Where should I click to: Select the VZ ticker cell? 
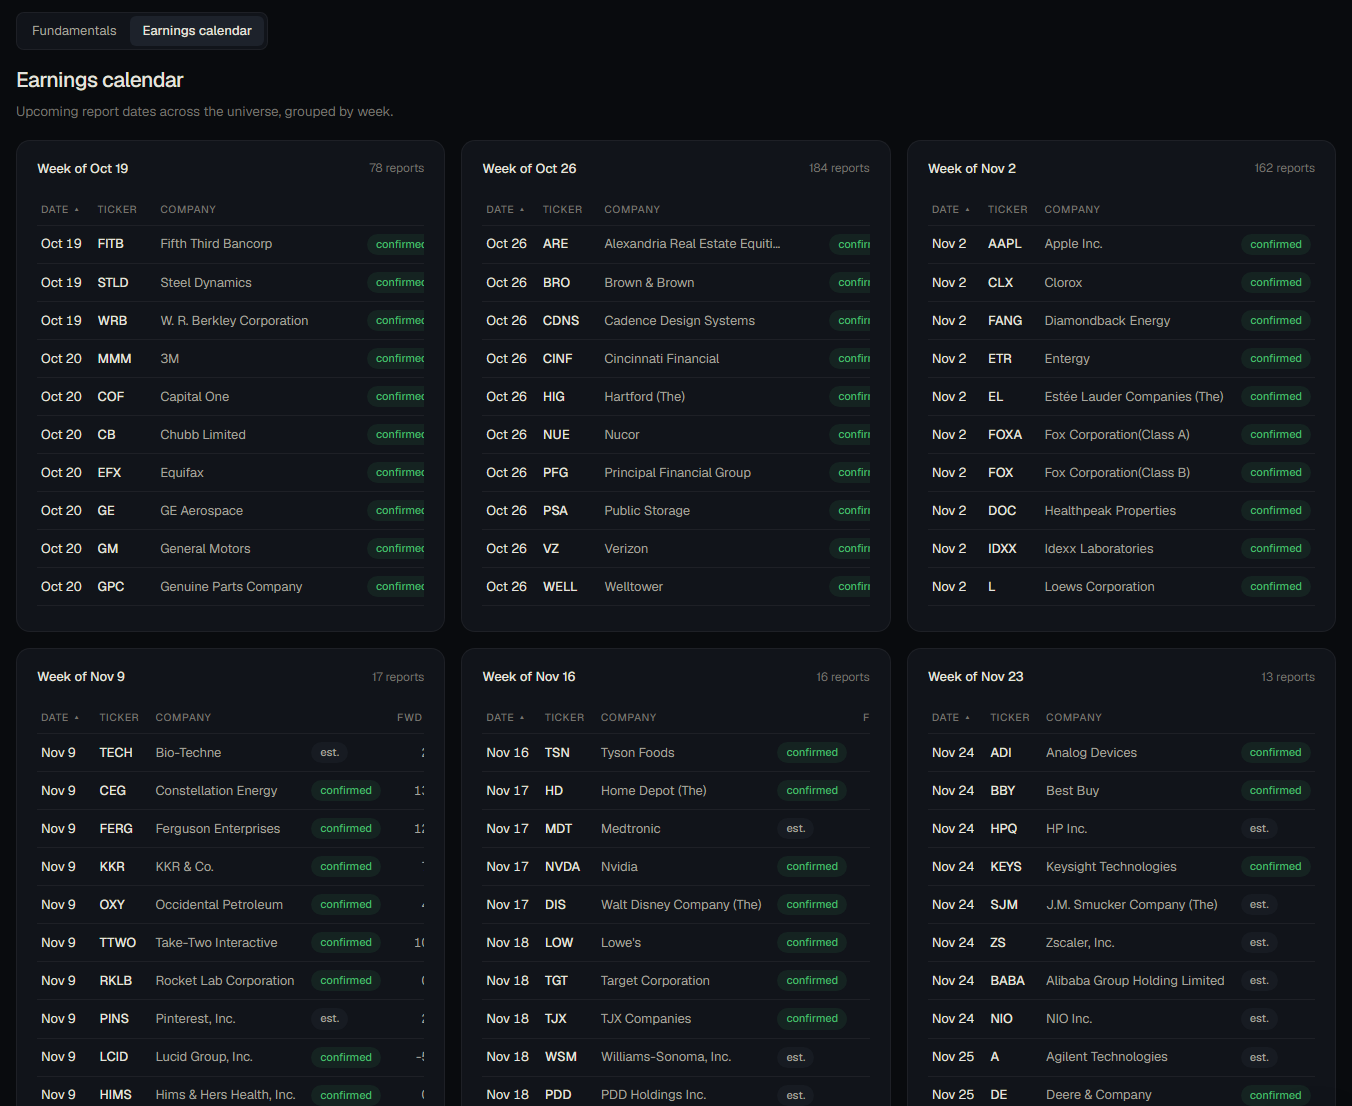(x=551, y=549)
